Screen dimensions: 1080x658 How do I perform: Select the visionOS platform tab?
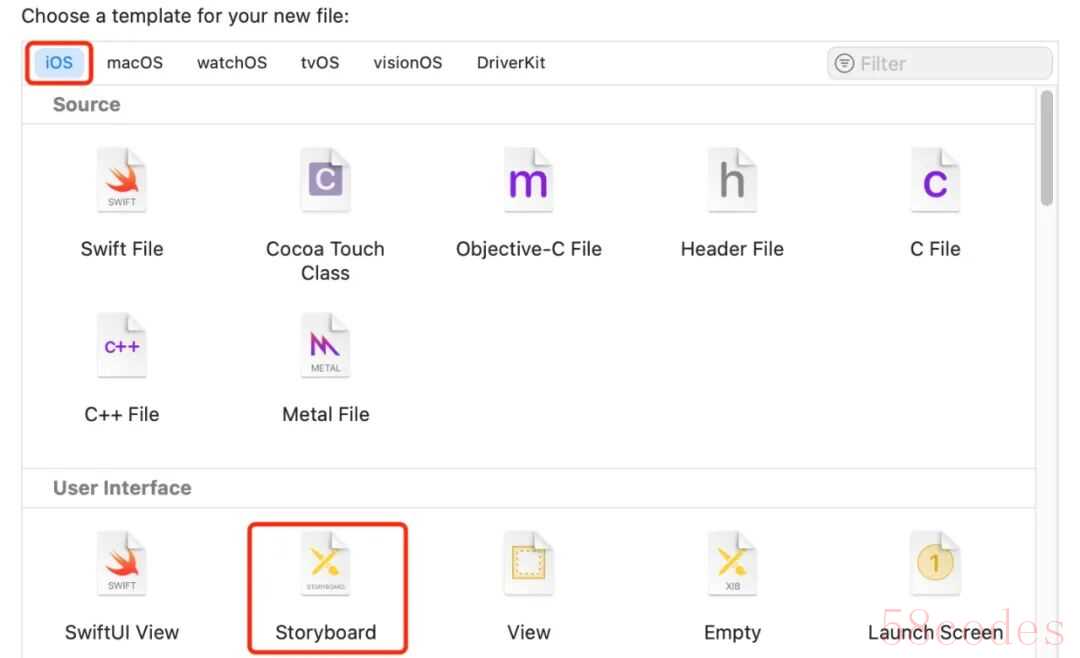click(408, 63)
